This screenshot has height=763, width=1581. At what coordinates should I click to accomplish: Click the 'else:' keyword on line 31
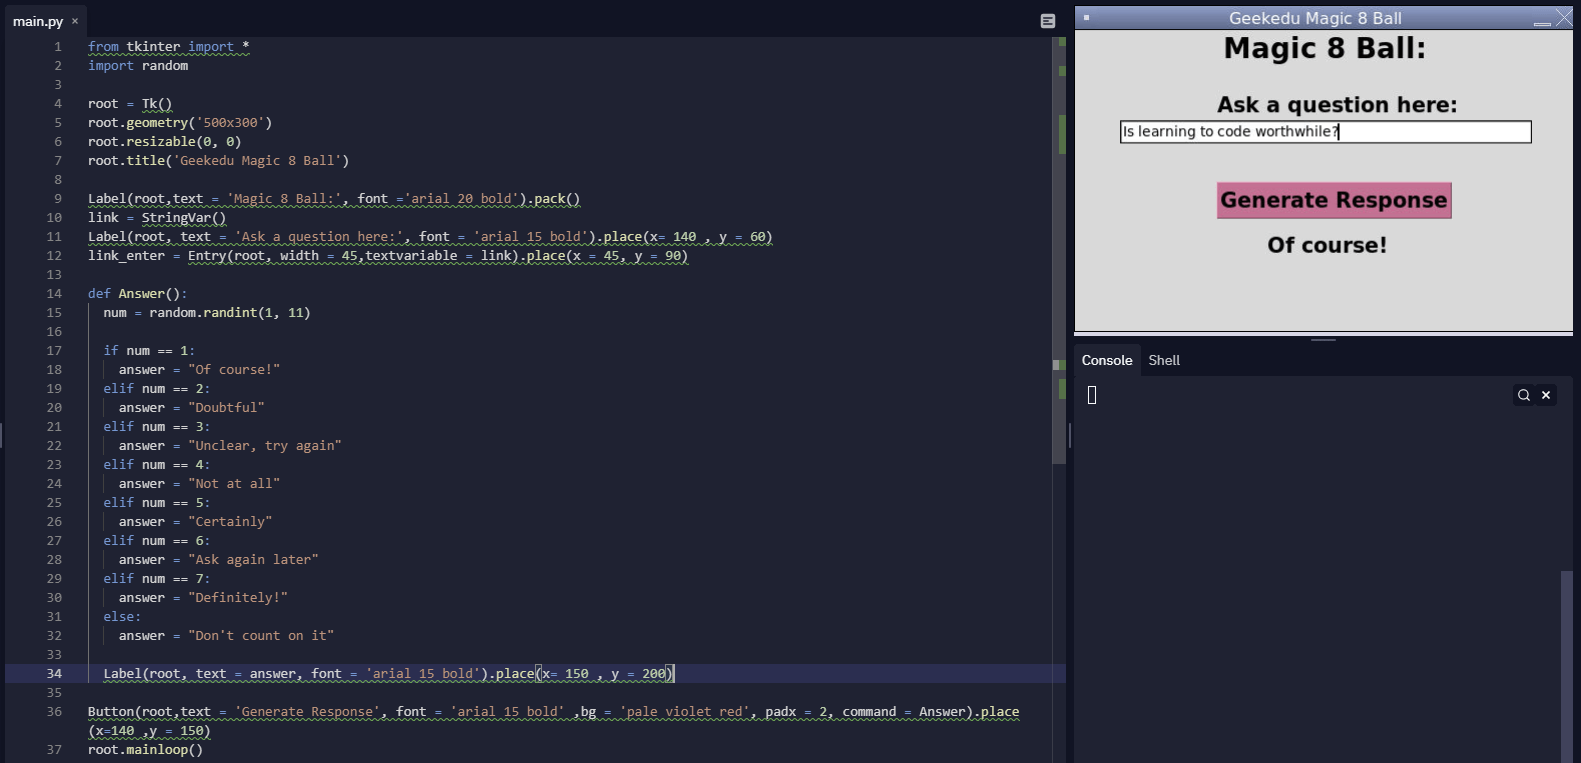(122, 617)
